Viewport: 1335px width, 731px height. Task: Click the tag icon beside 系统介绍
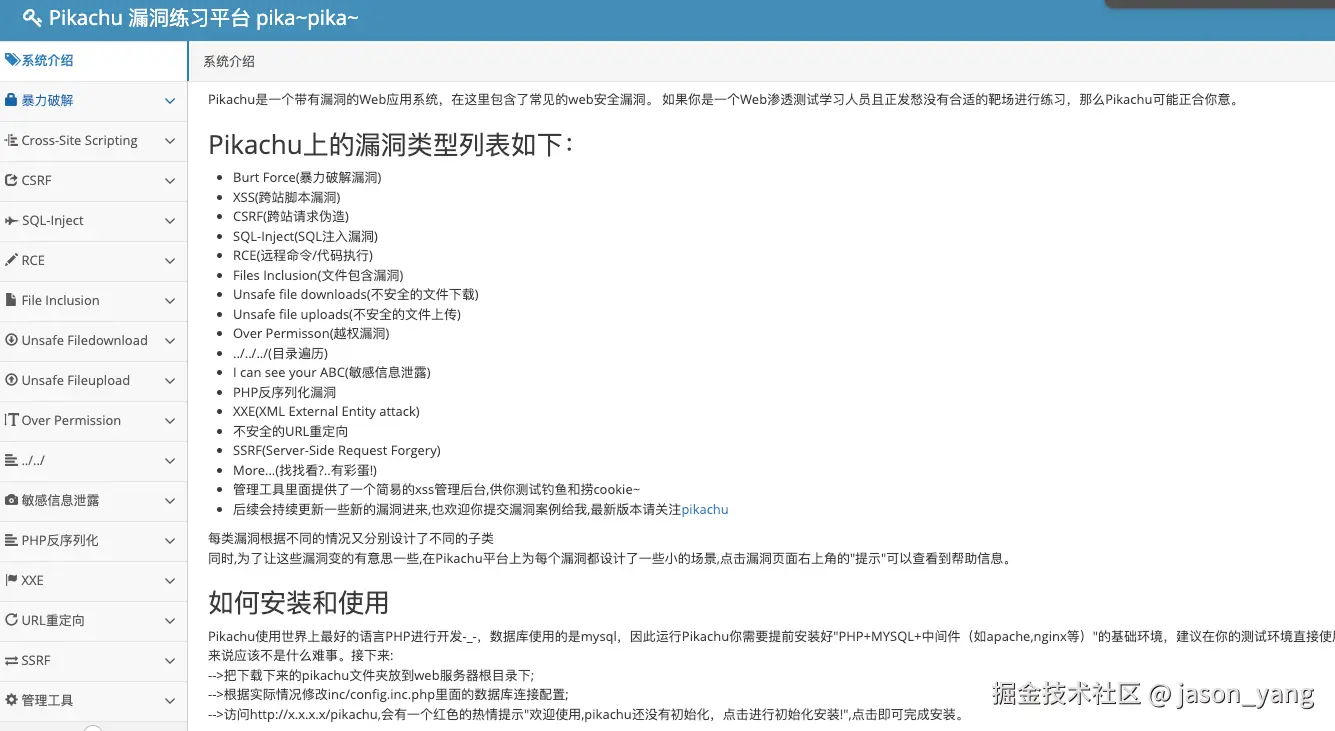coord(12,60)
